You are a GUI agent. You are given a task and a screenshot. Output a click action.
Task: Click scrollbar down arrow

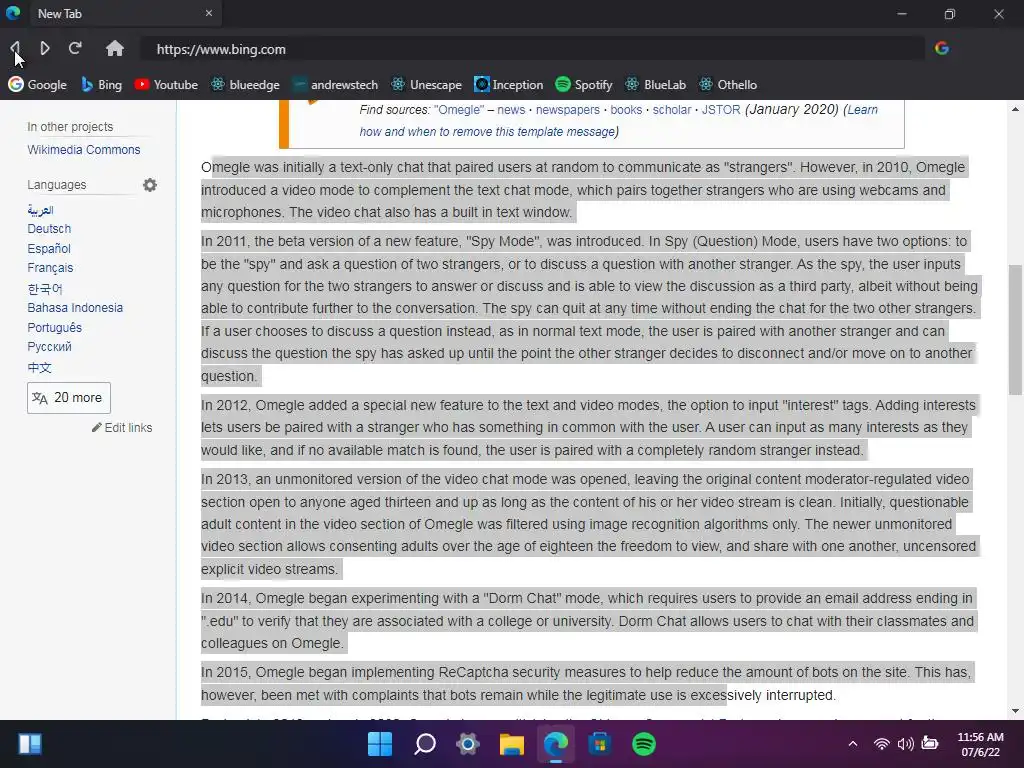click(x=1015, y=711)
